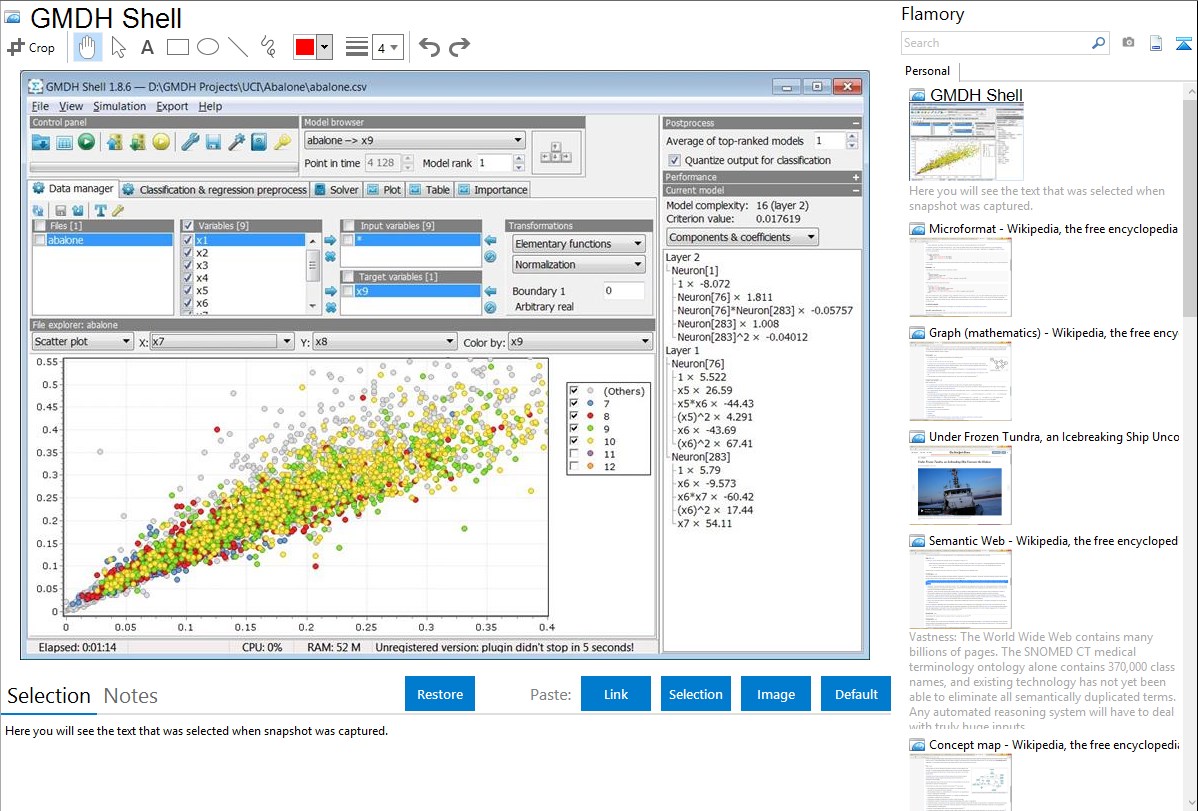Select the rectangle drawing tool
1198x811 pixels.
pyautogui.click(x=177, y=47)
